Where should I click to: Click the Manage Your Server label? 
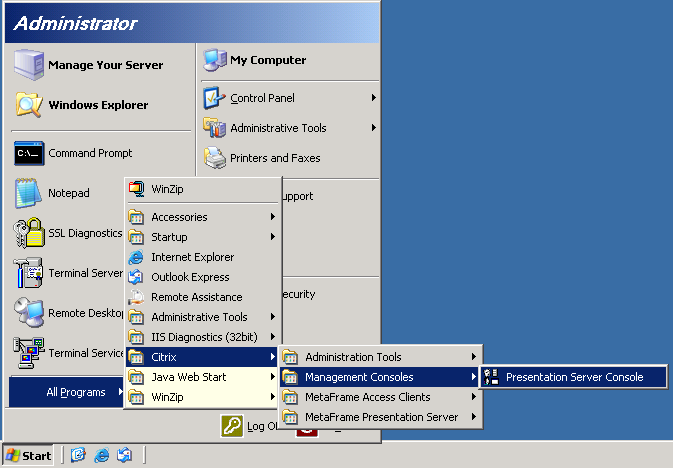click(x=106, y=65)
